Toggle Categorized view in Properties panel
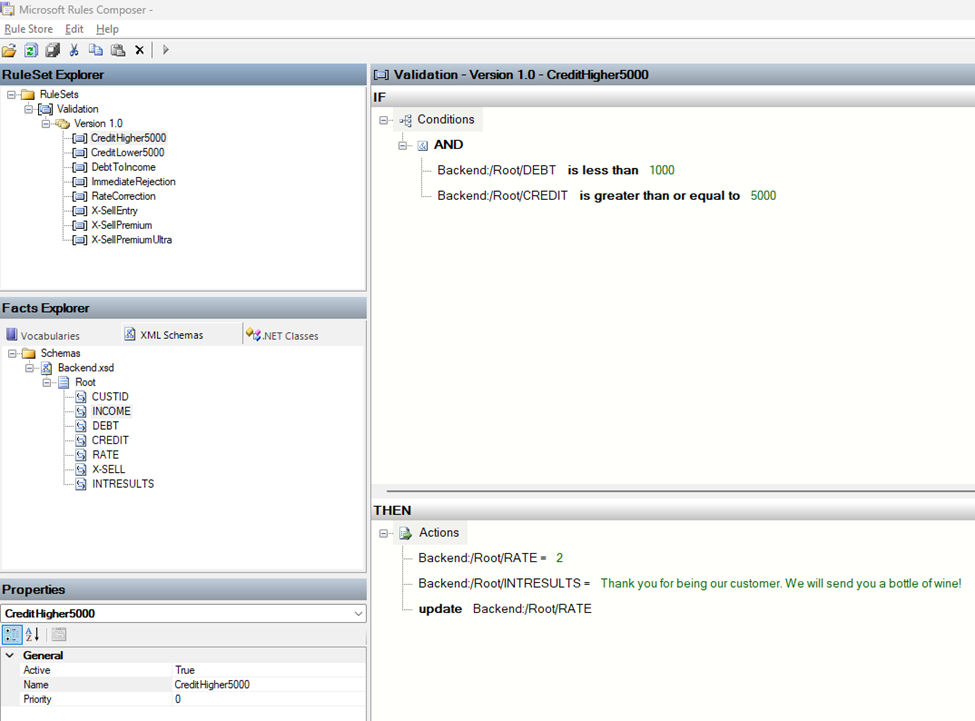The image size is (975, 721). (x=12, y=634)
